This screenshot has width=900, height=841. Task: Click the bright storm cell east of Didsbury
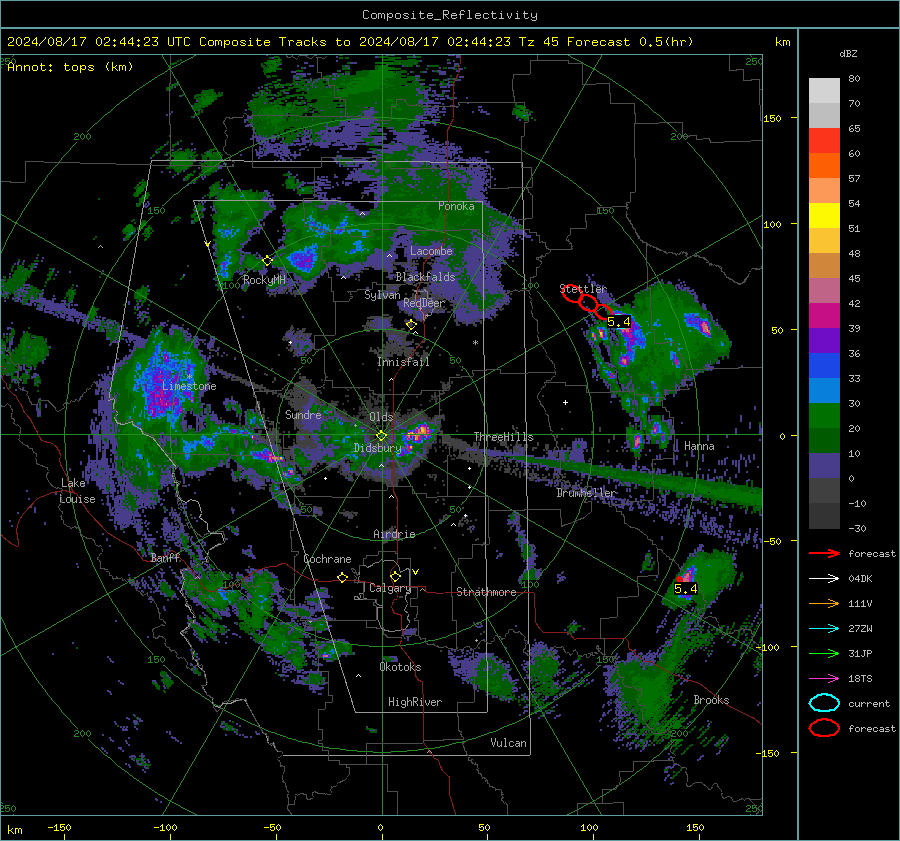(x=418, y=433)
